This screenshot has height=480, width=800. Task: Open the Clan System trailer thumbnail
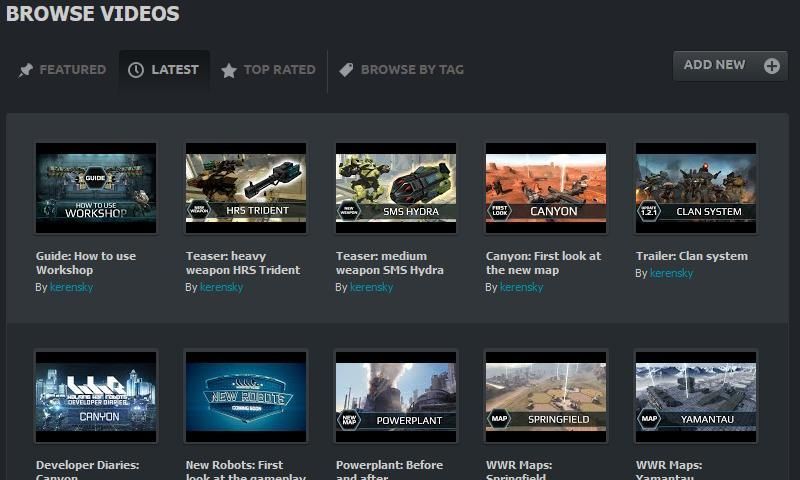pos(696,188)
